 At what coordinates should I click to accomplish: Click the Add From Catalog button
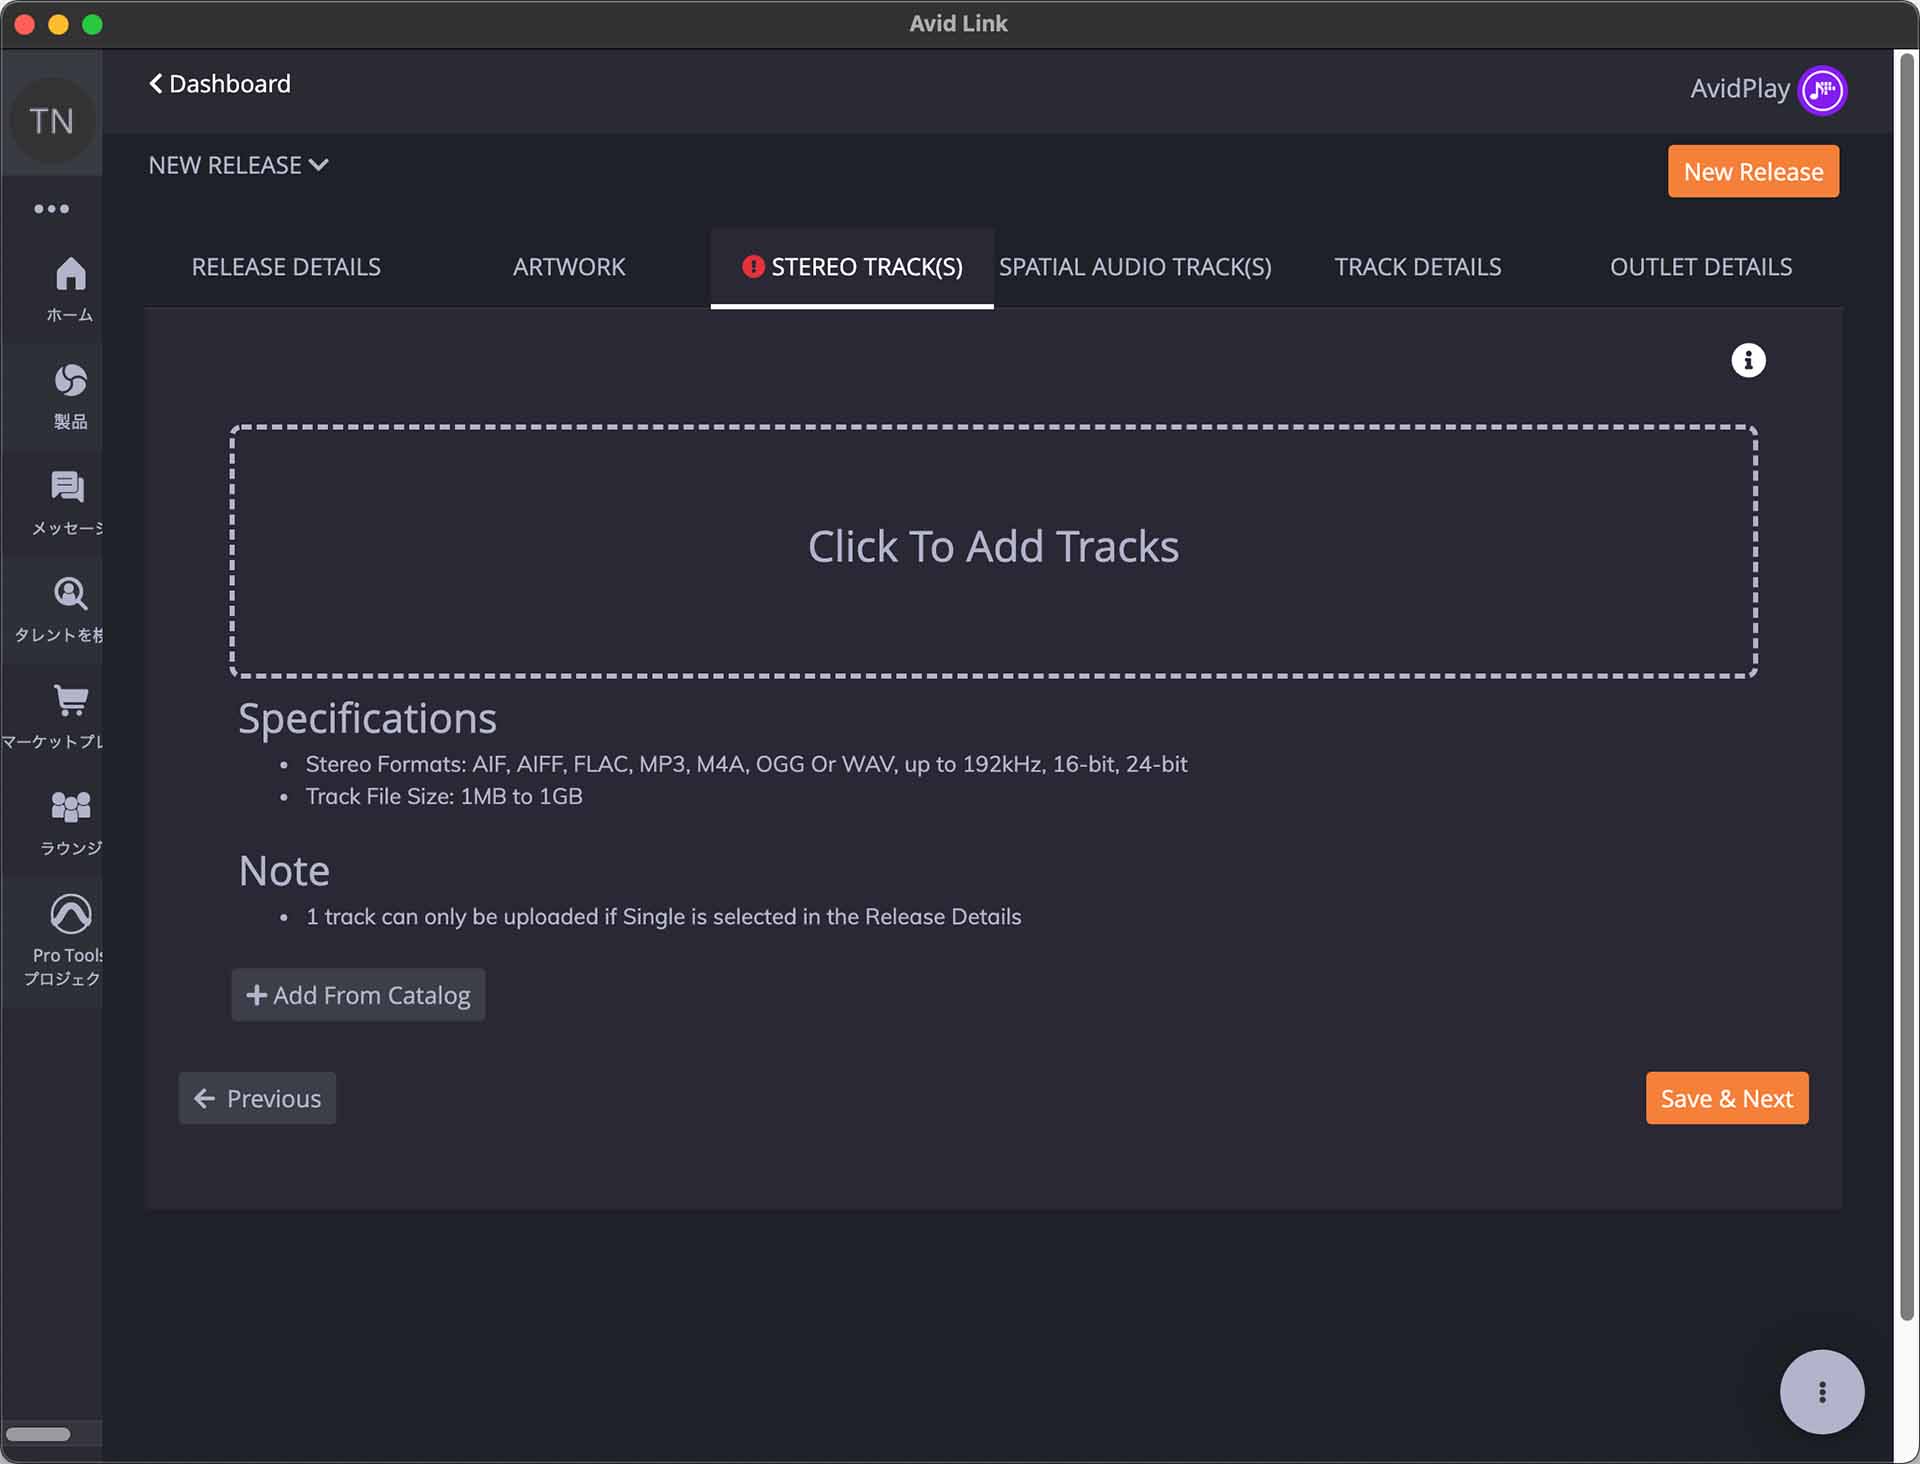pos(358,995)
